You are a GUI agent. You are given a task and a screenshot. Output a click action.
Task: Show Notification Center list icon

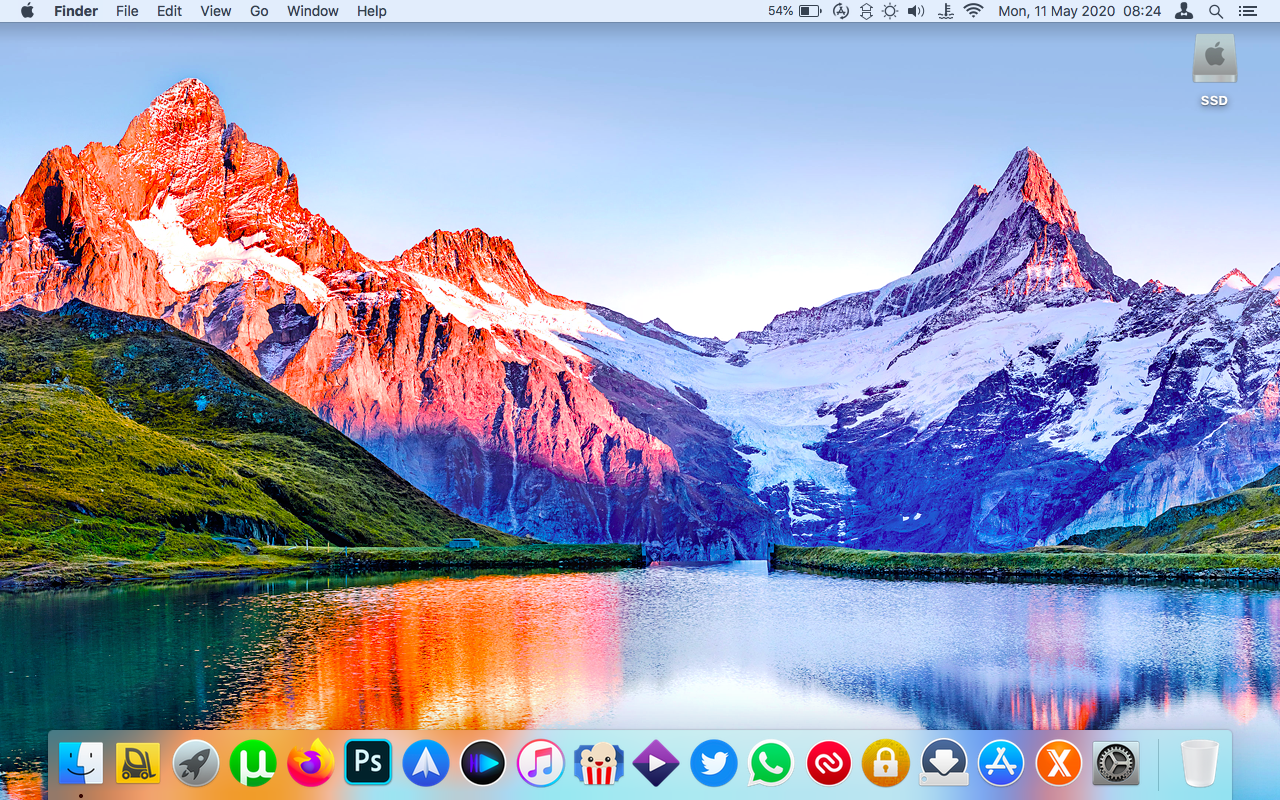[x=1247, y=11]
